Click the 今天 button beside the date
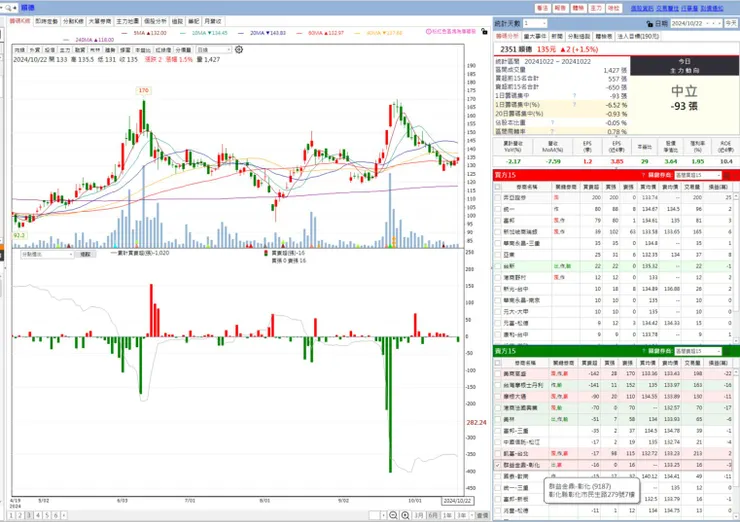Image resolution: width=740 pixels, height=522 pixels. pyautogui.click(x=731, y=23)
